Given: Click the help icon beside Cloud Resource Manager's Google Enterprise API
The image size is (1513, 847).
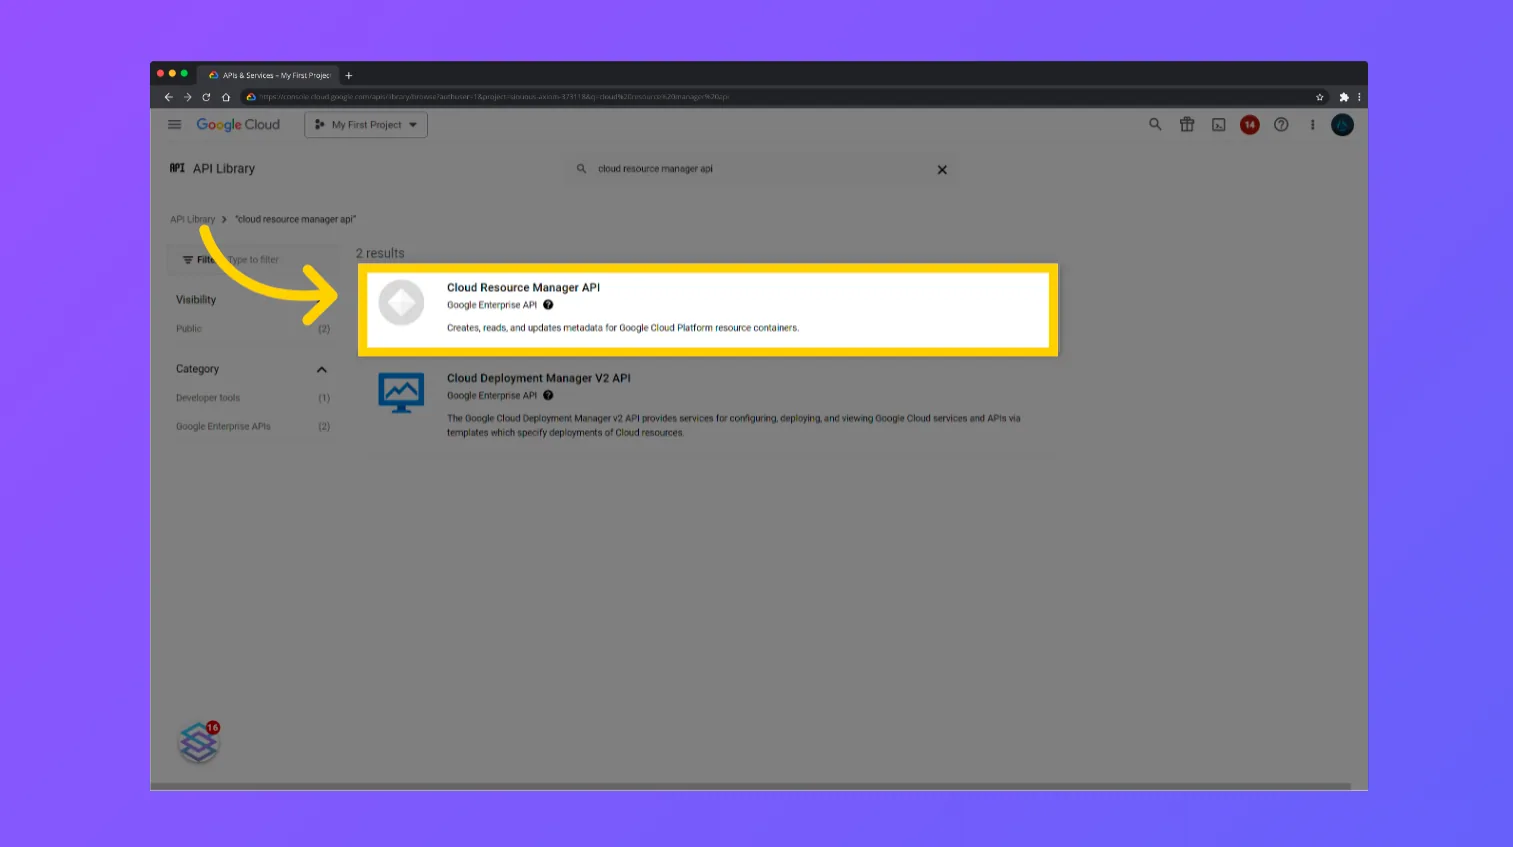Looking at the screenshot, I should (x=548, y=305).
